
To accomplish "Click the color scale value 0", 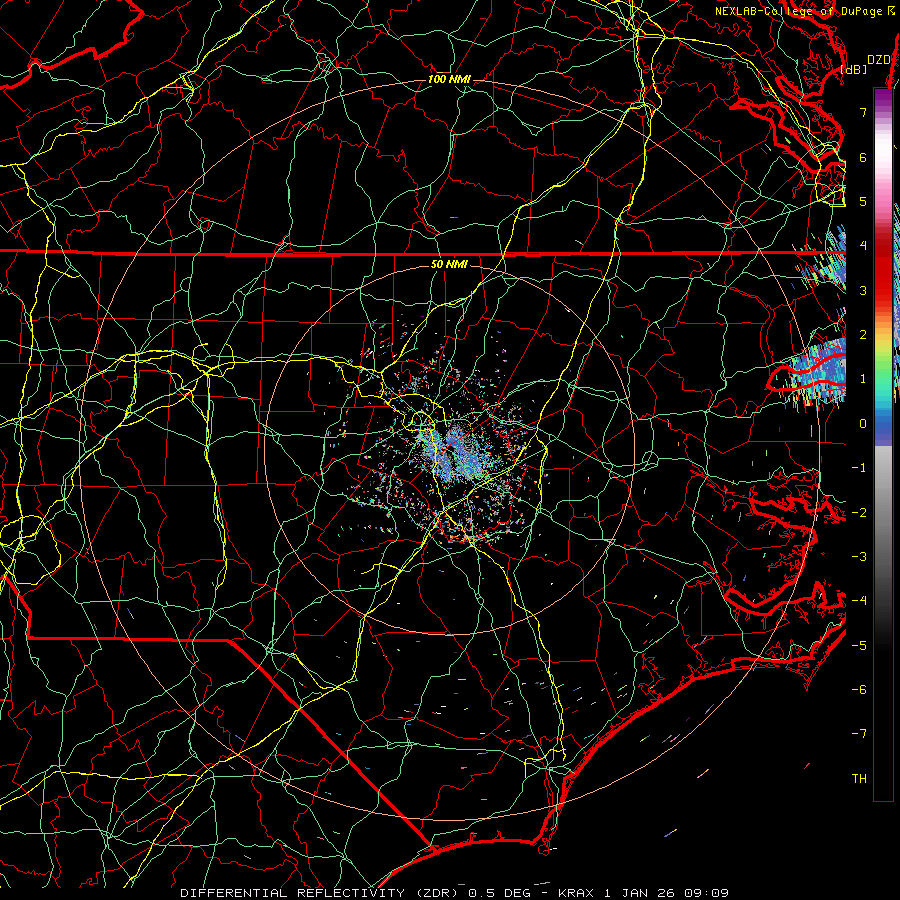I will coord(863,424).
